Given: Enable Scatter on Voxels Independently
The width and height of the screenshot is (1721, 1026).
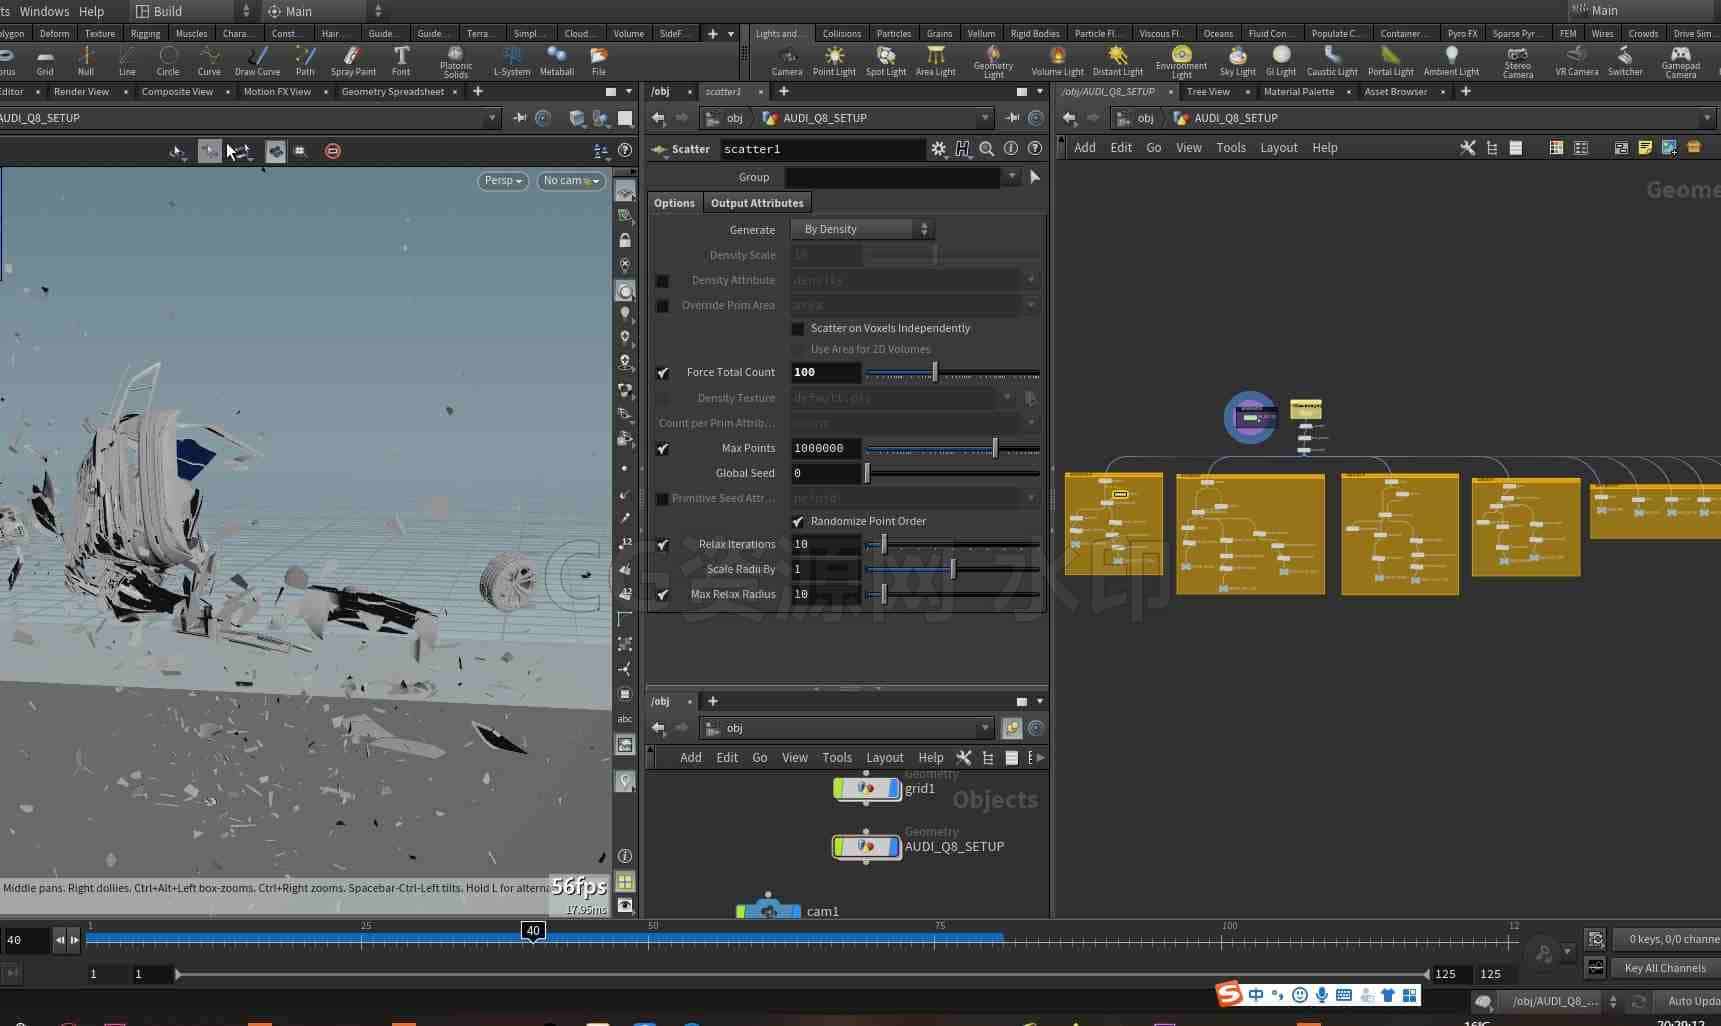Looking at the screenshot, I should (x=798, y=329).
